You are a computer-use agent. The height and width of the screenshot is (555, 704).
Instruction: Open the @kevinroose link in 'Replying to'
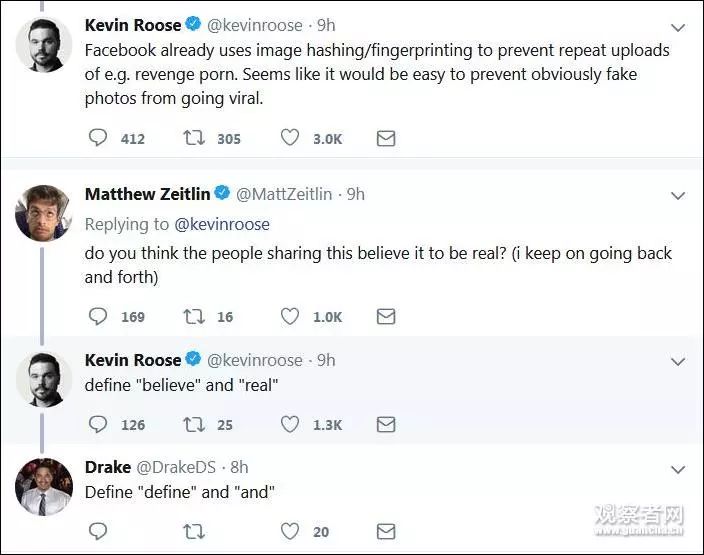click(x=222, y=224)
